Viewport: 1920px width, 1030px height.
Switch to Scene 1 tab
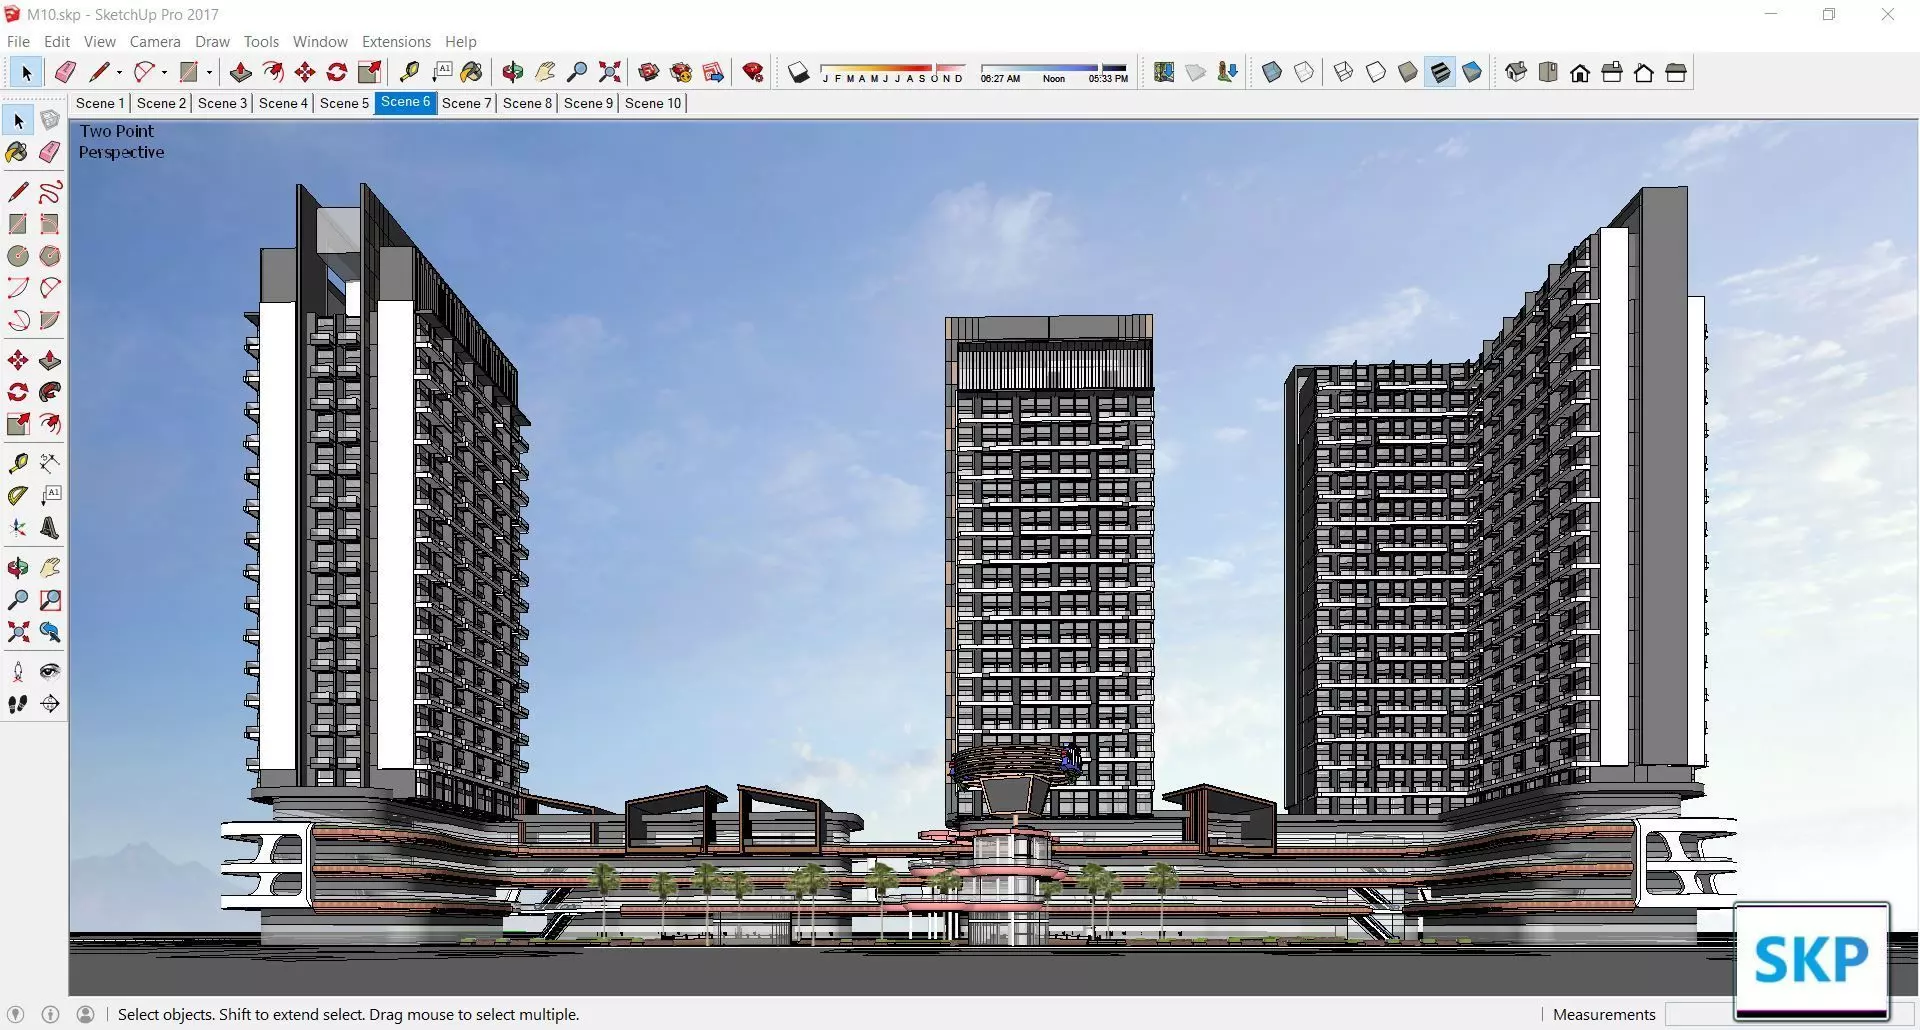tap(99, 103)
